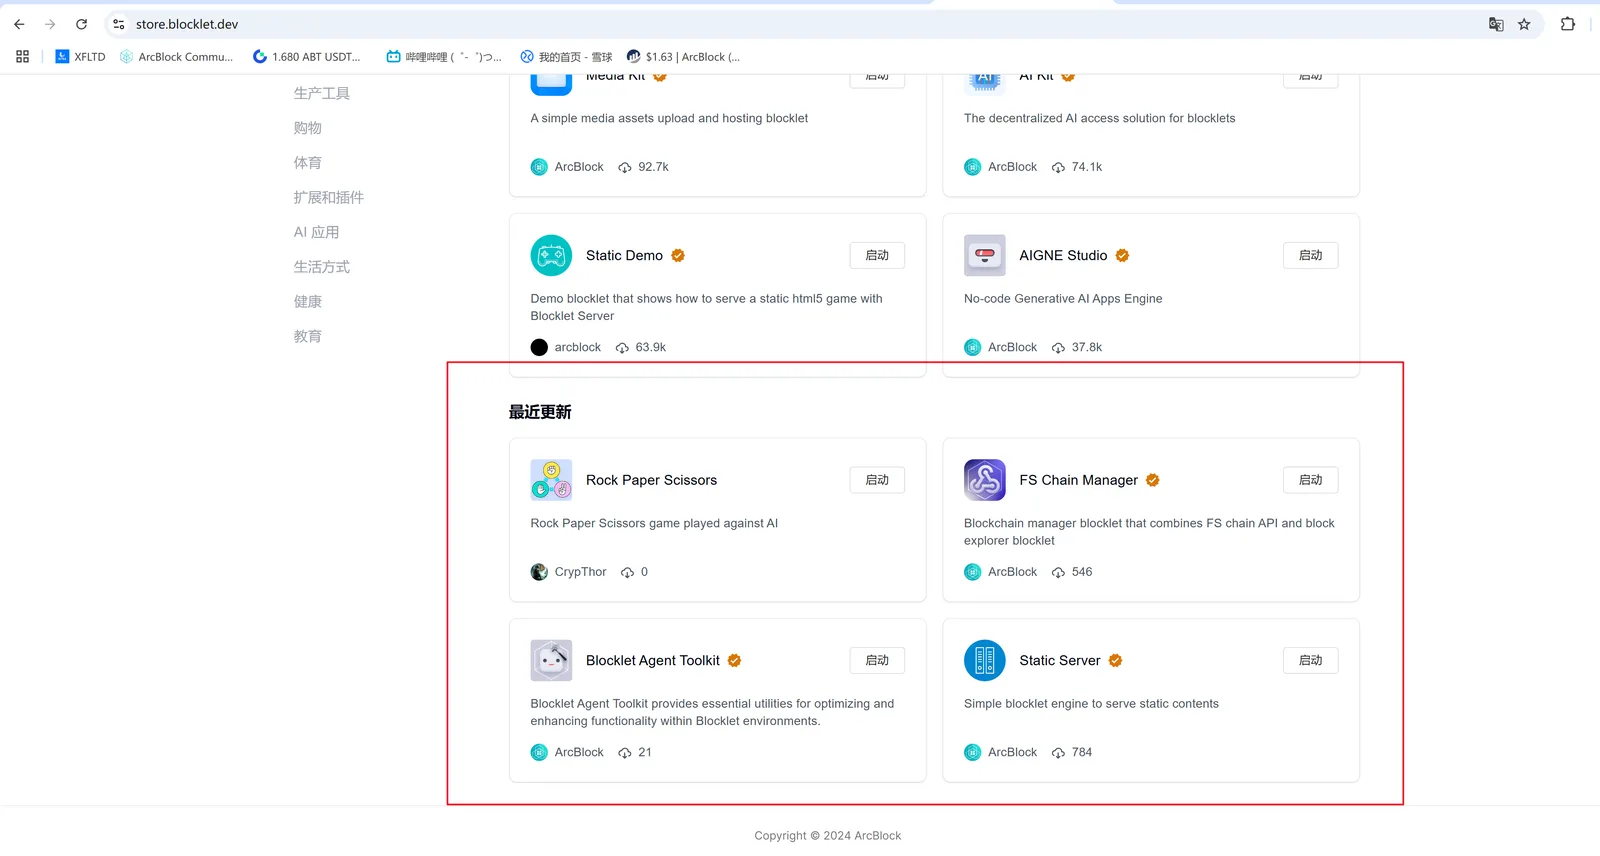Open the $1.63 | ArcBlock bookmark
The image size is (1600, 856).
click(683, 57)
